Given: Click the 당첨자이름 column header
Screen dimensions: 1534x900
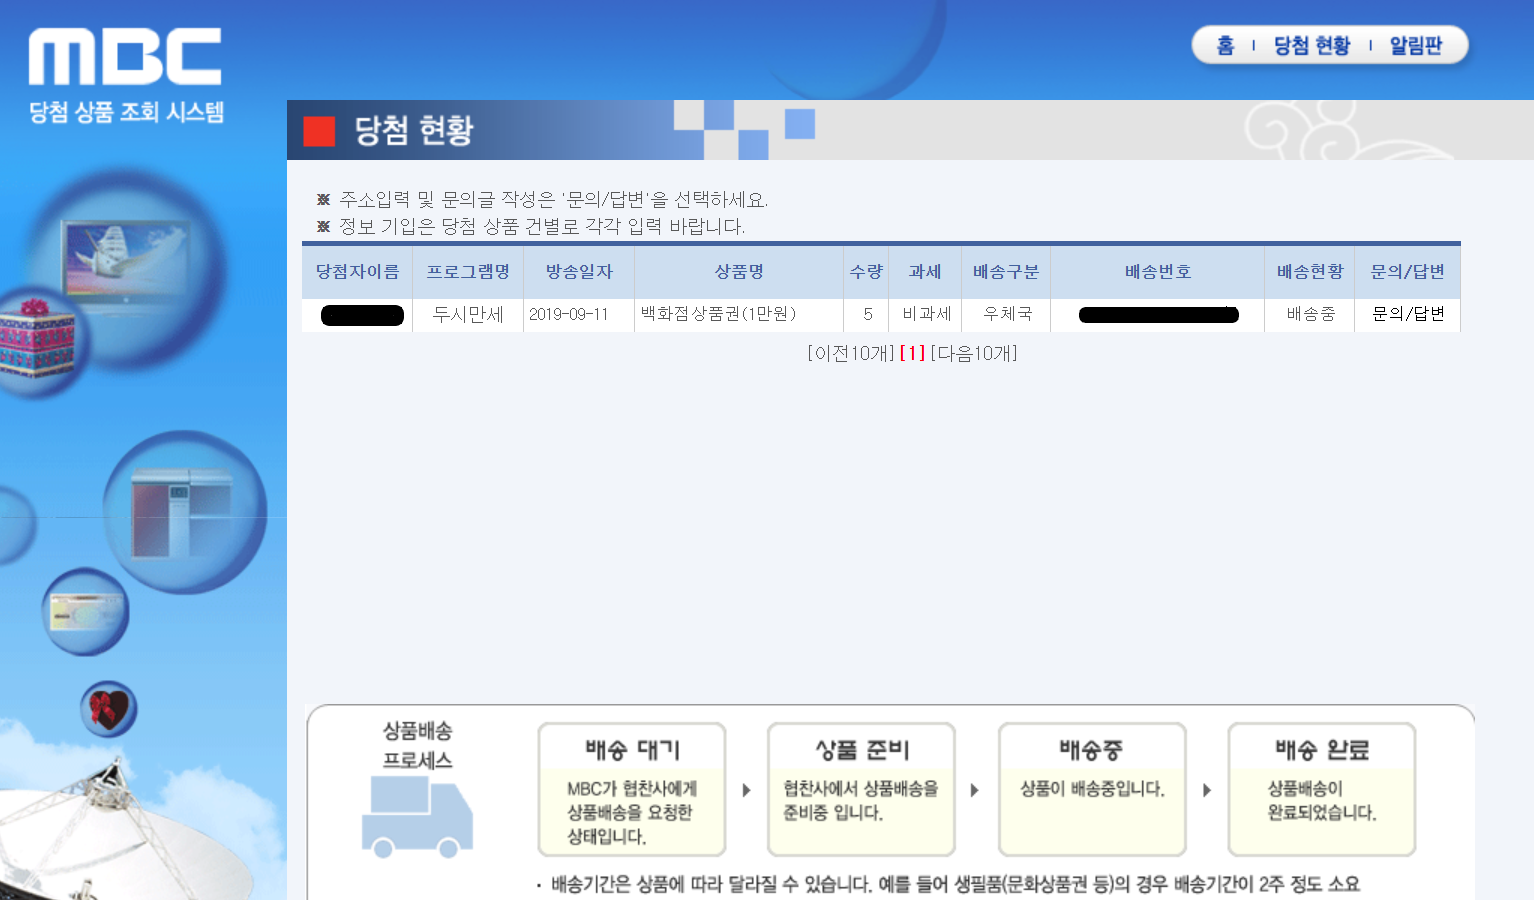Looking at the screenshot, I should (357, 272).
